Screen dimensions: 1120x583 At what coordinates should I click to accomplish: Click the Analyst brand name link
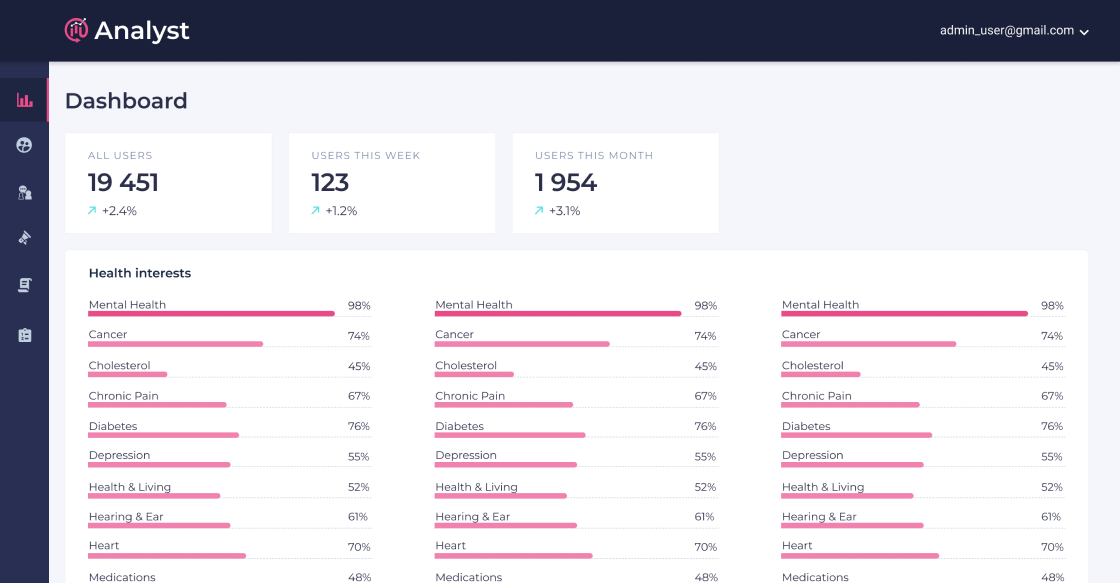[142, 31]
